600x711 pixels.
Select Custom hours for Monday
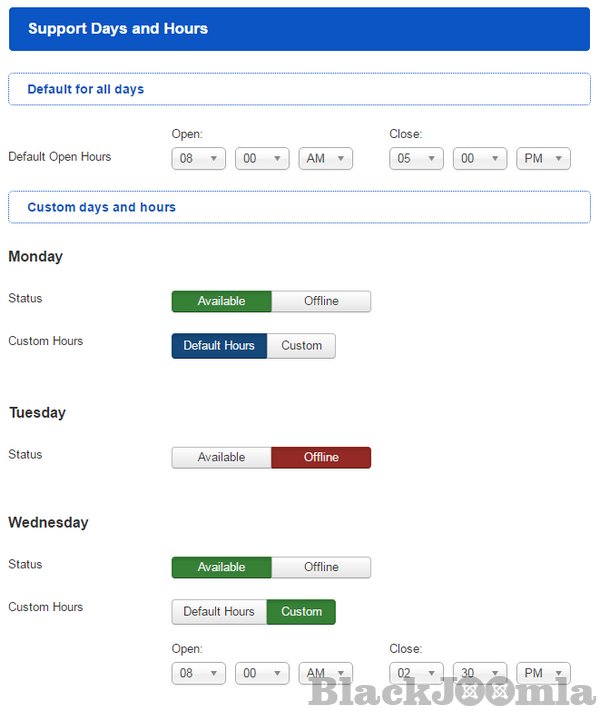click(x=301, y=346)
